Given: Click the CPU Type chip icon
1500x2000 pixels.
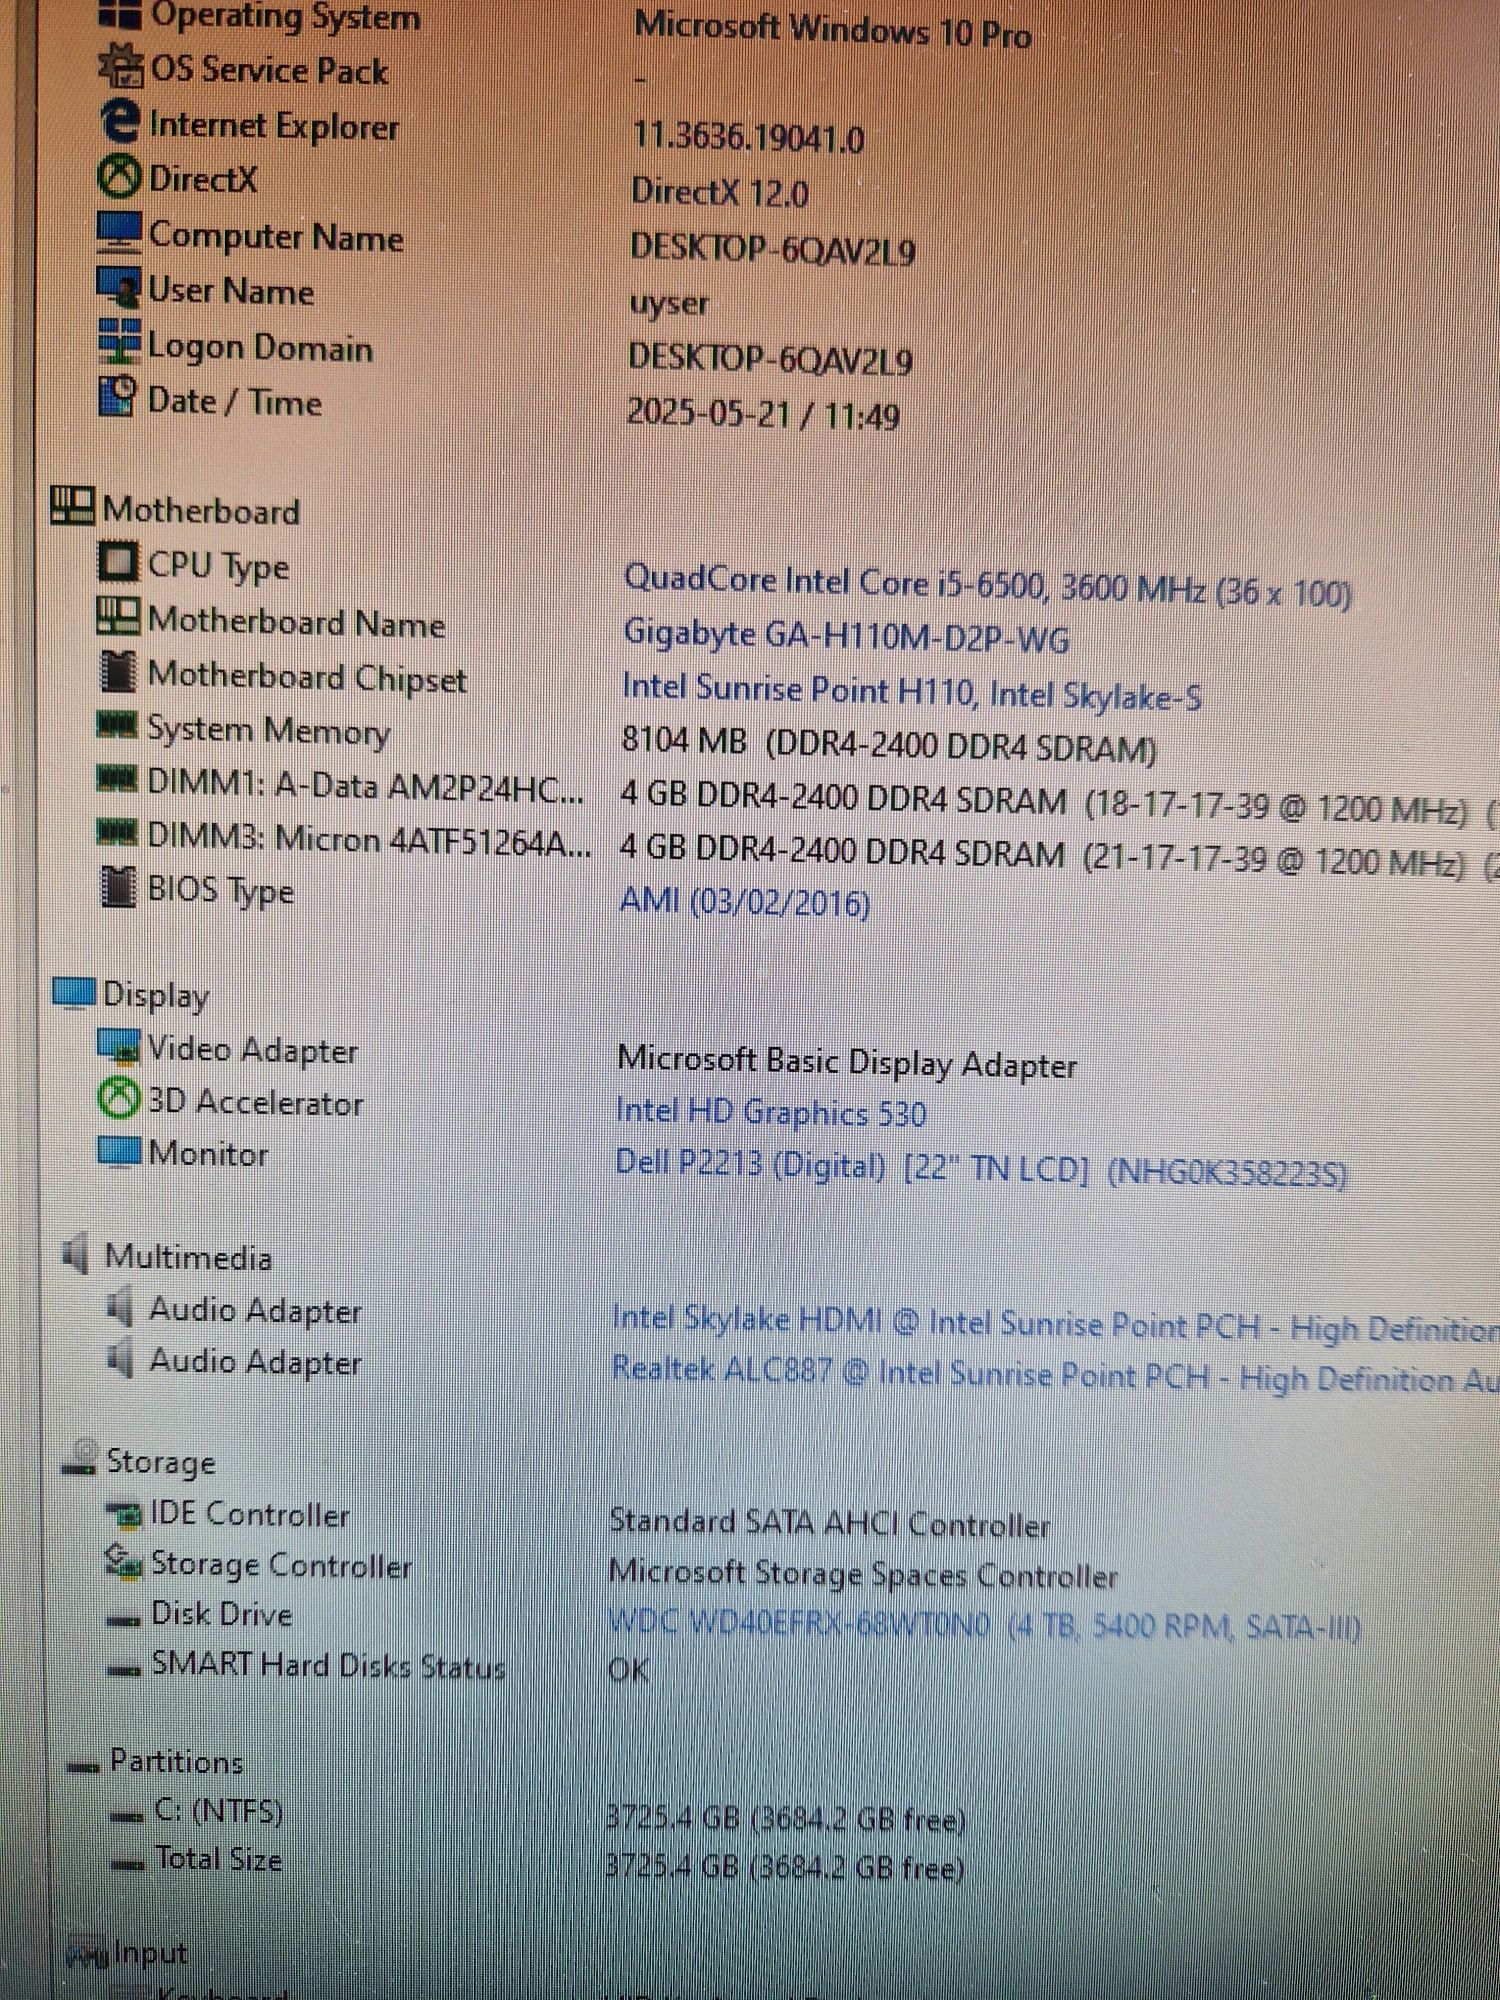Looking at the screenshot, I should click(118, 561).
